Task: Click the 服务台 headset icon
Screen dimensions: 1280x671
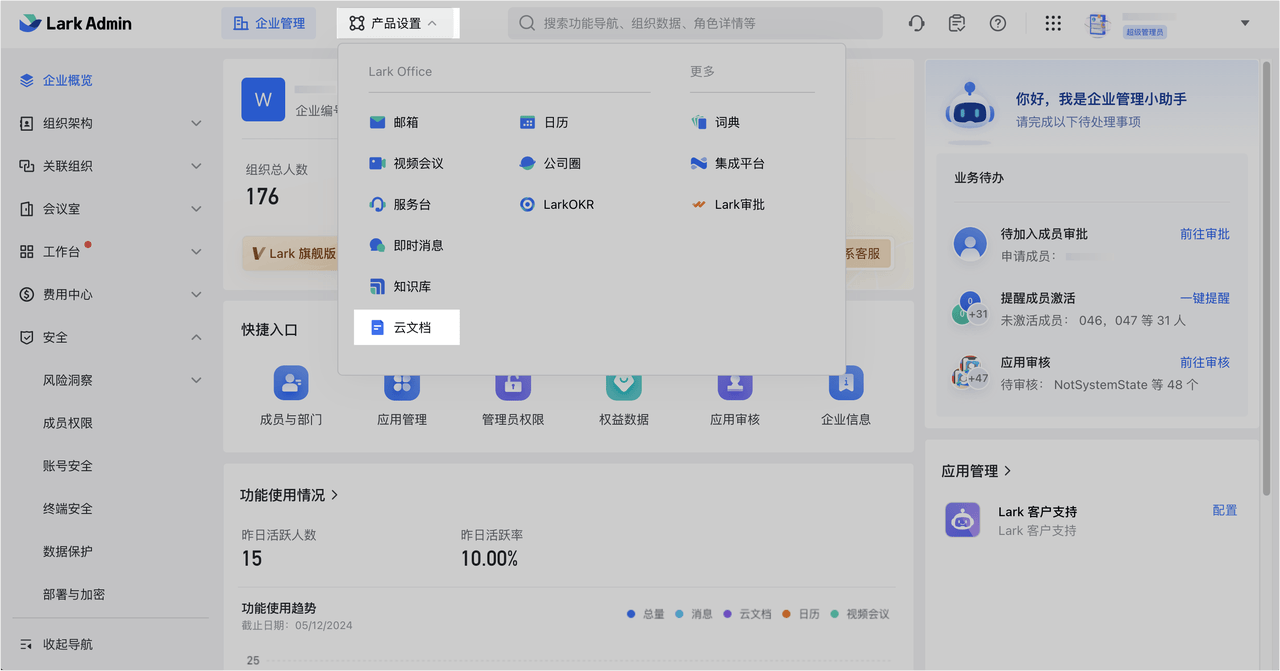Action: [377, 204]
